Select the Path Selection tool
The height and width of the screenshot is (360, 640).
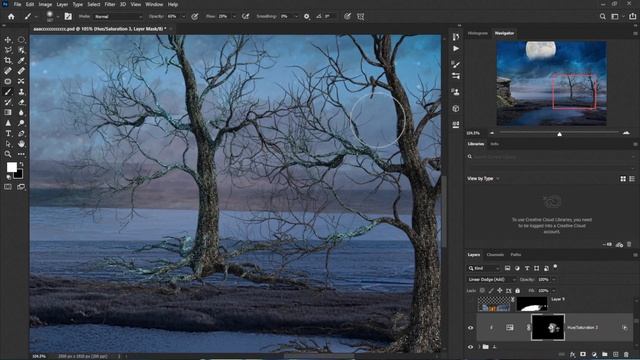point(8,144)
